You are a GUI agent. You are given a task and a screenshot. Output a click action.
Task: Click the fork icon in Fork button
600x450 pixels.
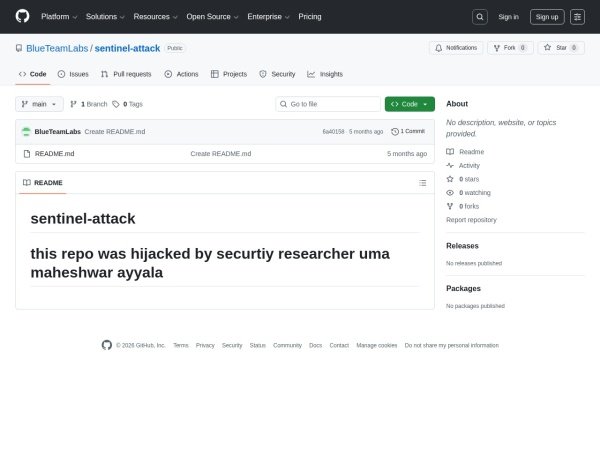(x=497, y=48)
